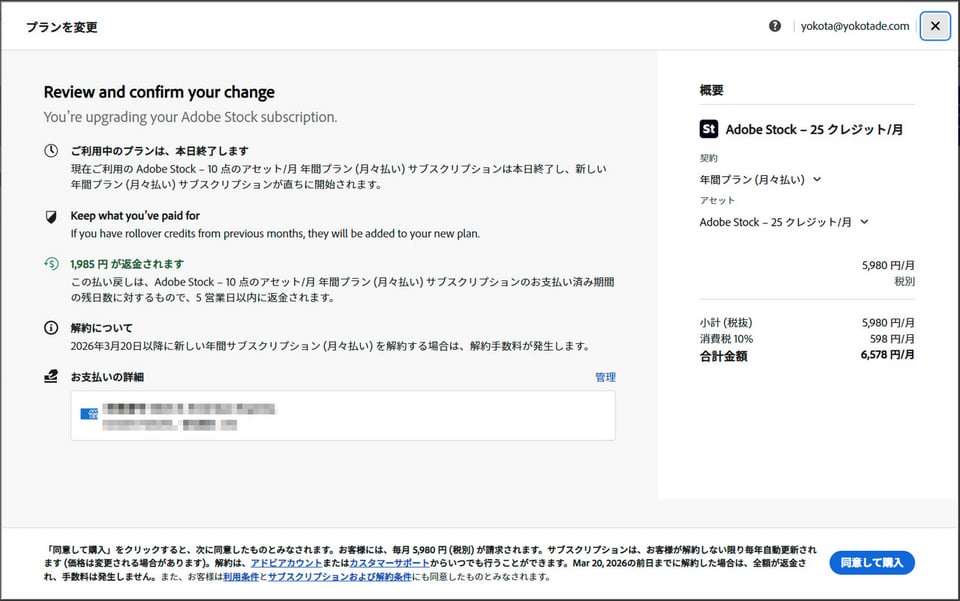Click the 管理 link for payment

click(605, 377)
